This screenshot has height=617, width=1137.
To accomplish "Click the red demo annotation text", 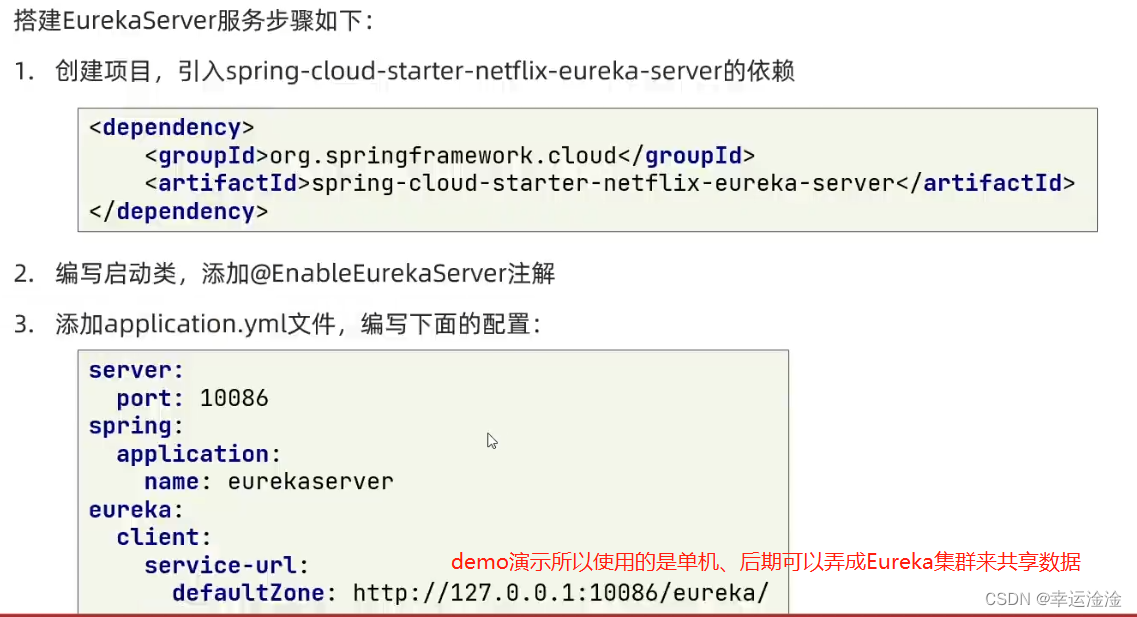I will coord(765,562).
